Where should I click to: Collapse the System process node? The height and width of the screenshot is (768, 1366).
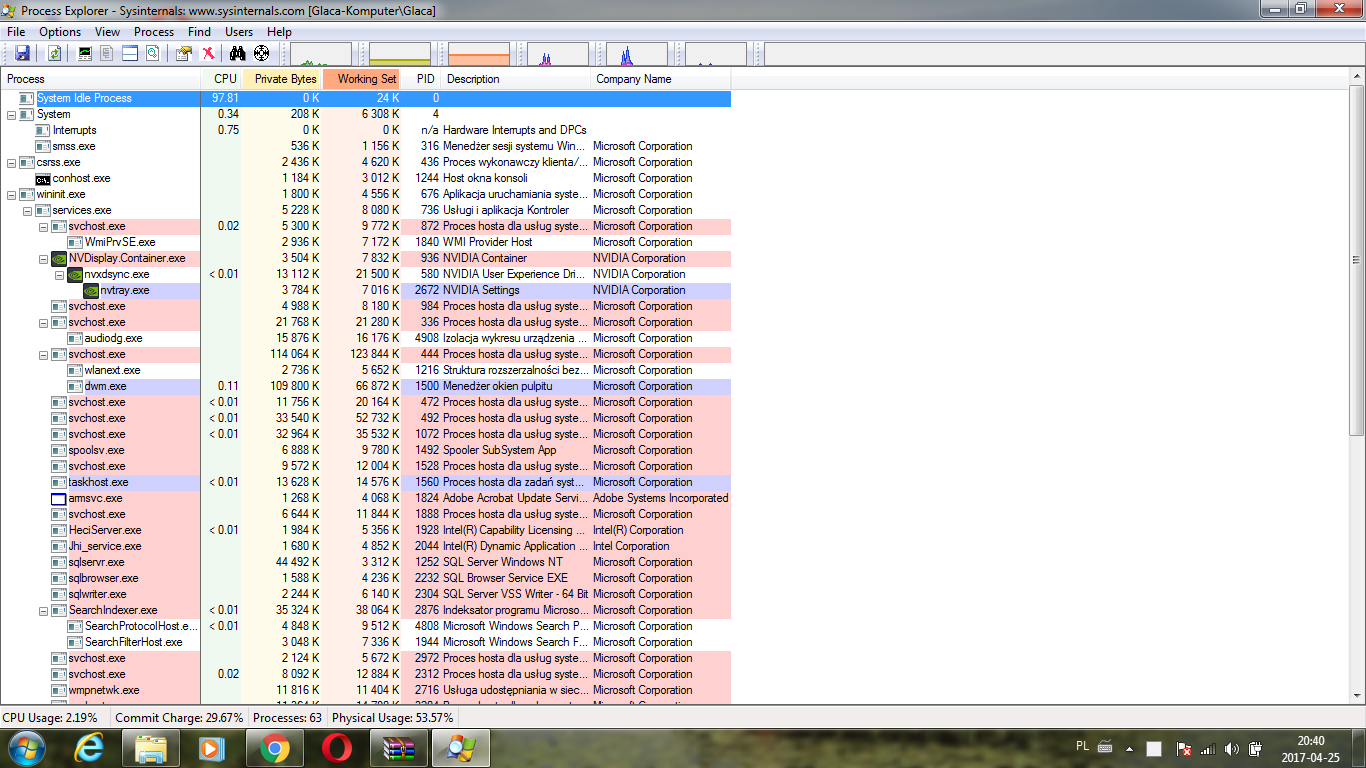pos(11,114)
